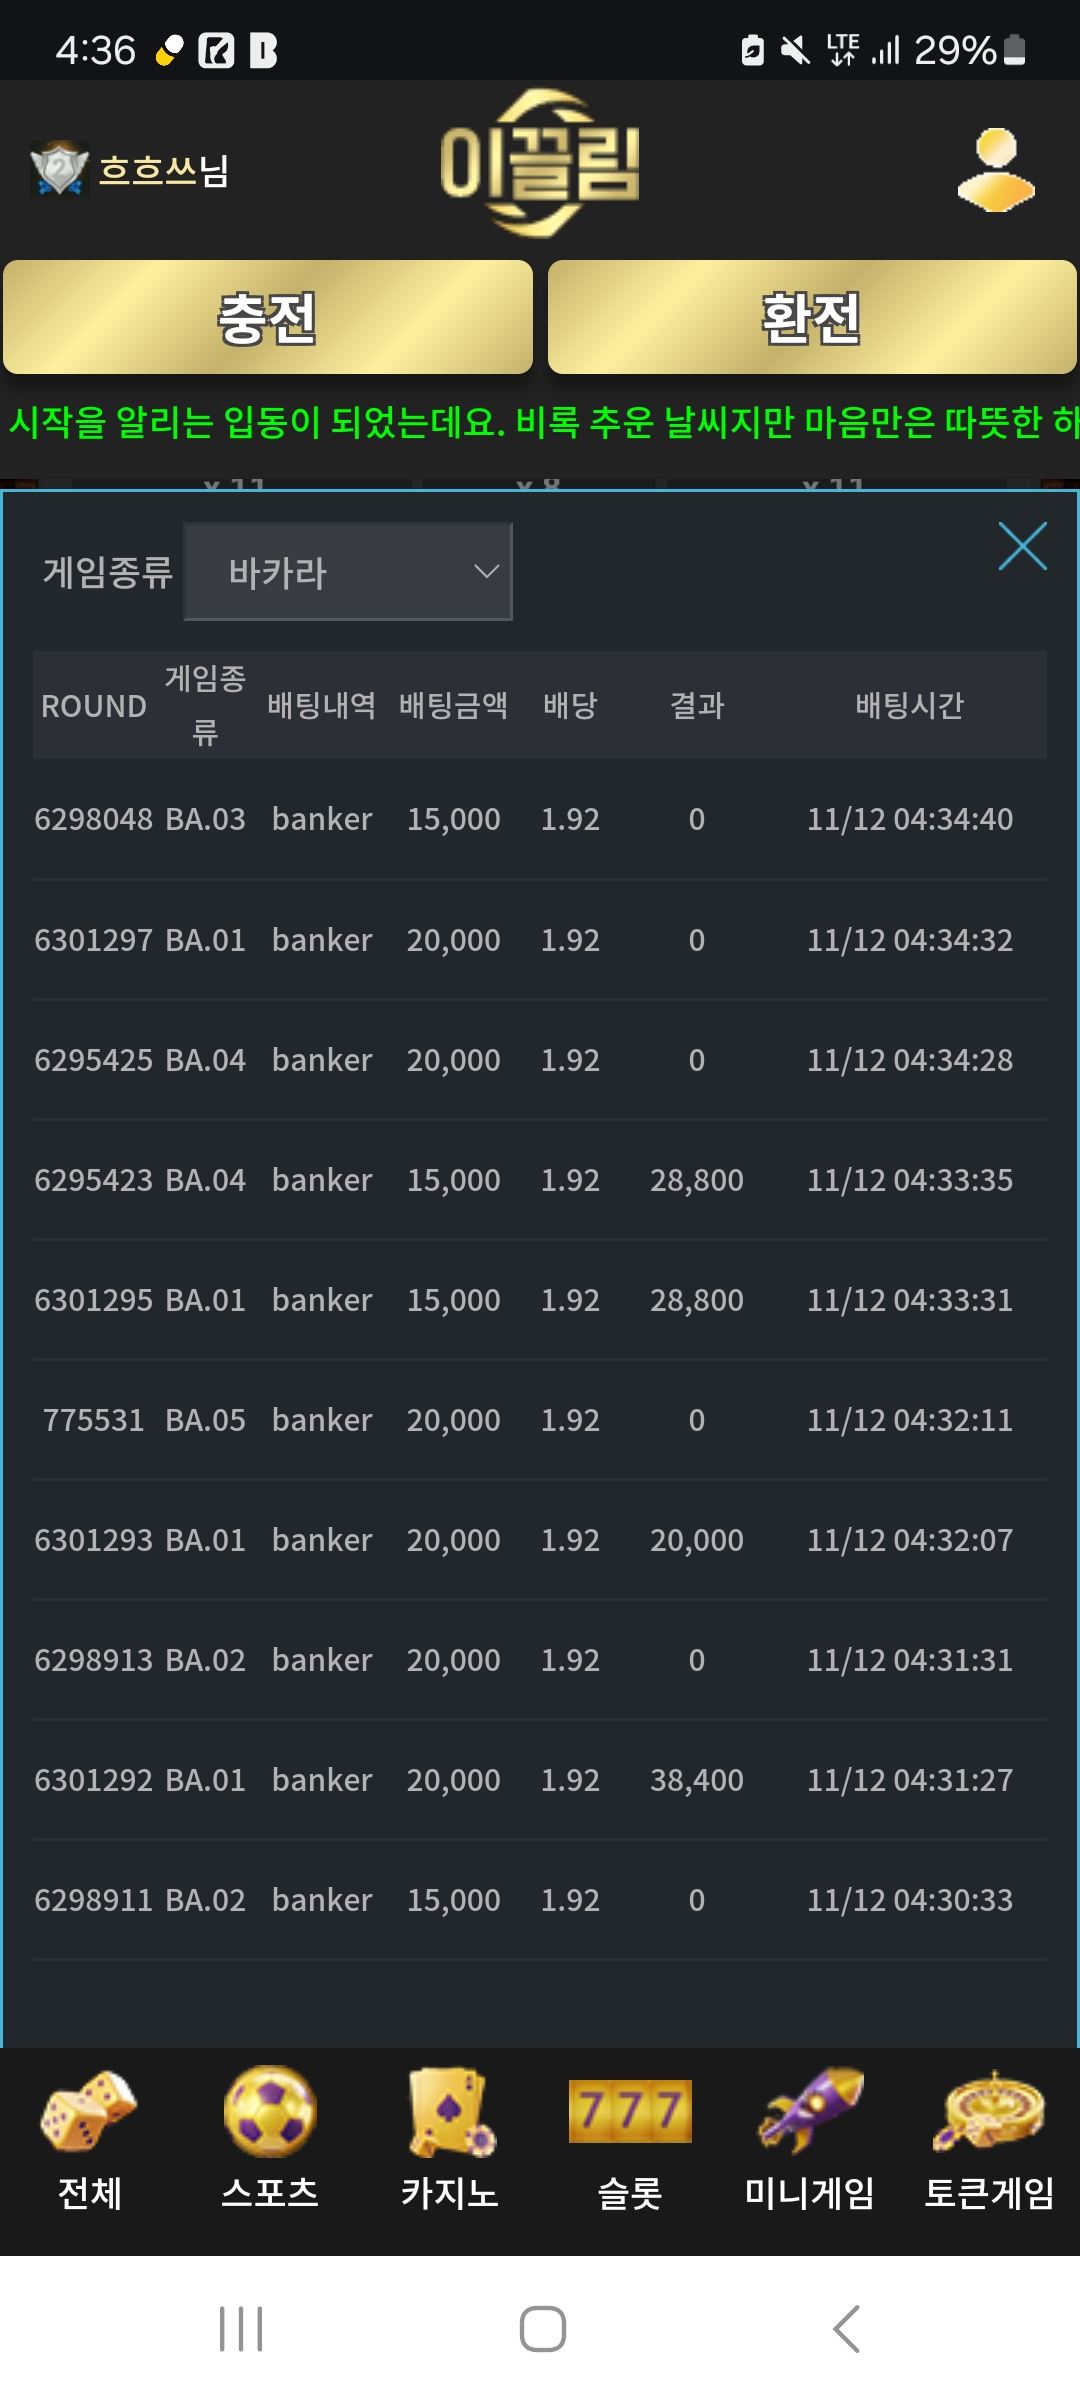
Task: Tap the 호호쓰님 username link
Action: (164, 170)
